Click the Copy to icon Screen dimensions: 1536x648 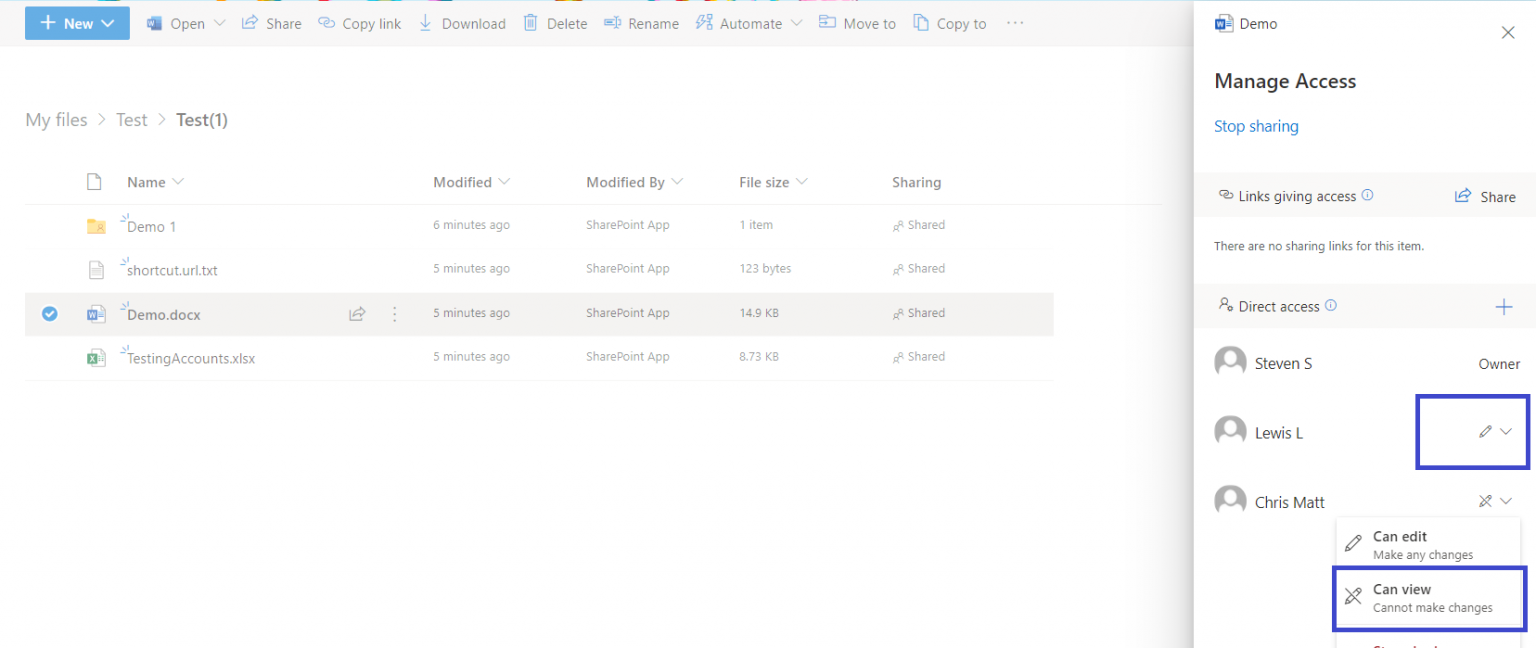tap(919, 23)
